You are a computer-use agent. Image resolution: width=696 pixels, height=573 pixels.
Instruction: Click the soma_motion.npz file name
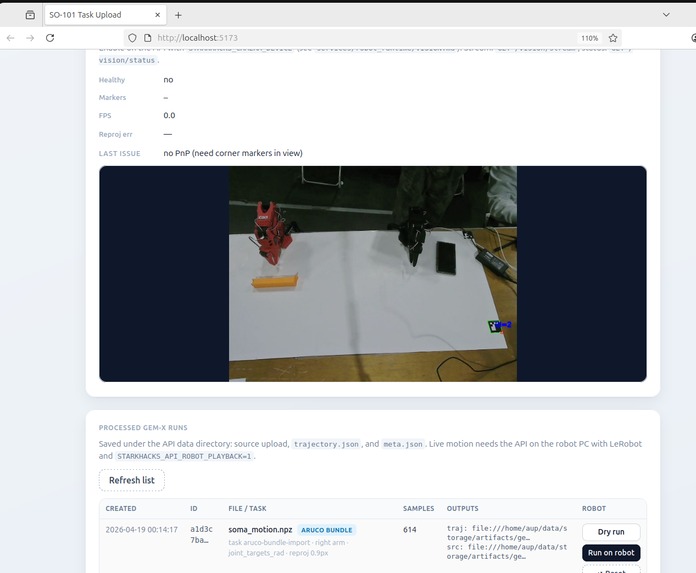(x=260, y=530)
